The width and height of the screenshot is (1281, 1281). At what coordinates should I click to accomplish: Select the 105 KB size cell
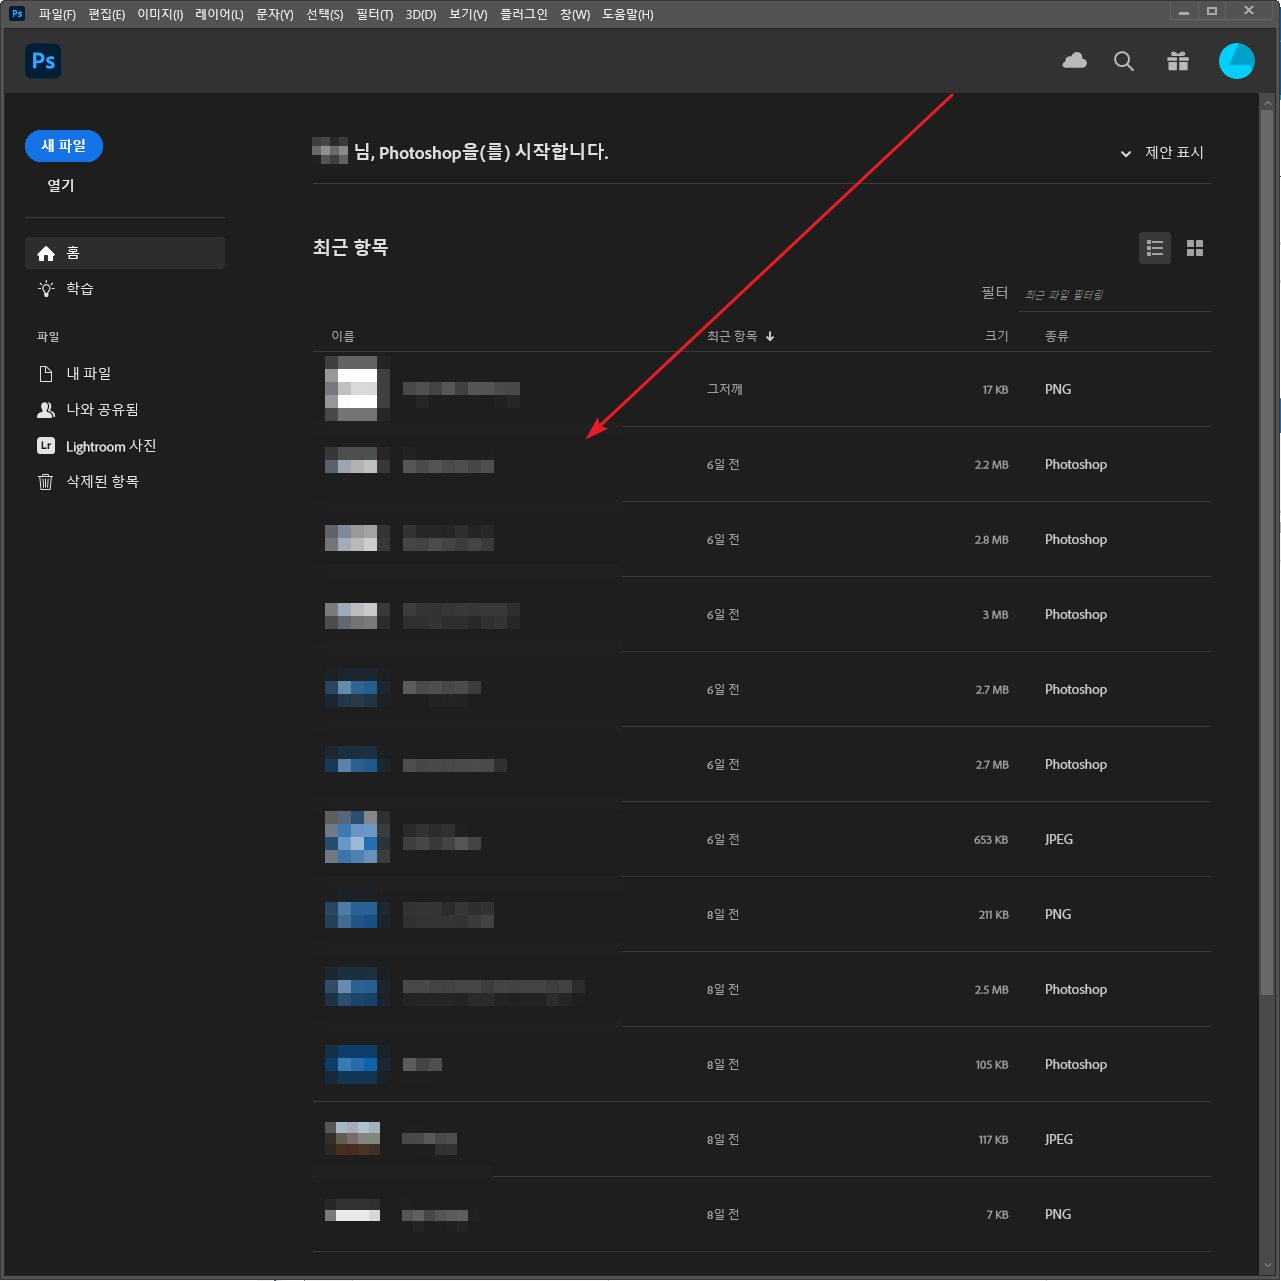(x=992, y=1065)
